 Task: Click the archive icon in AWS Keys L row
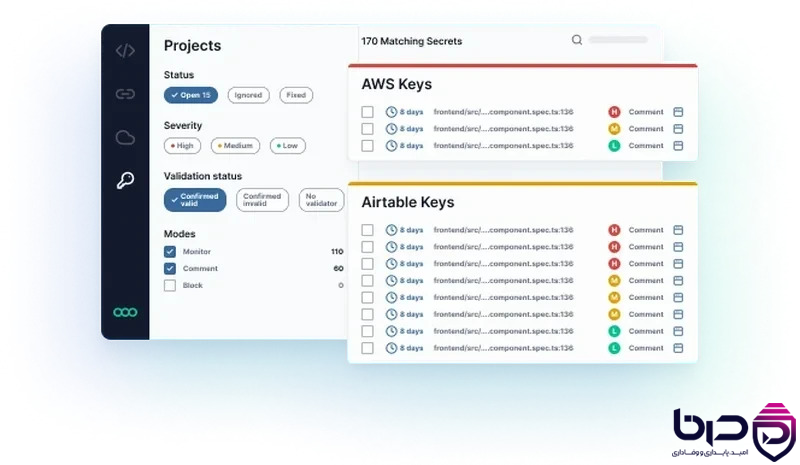(678, 145)
